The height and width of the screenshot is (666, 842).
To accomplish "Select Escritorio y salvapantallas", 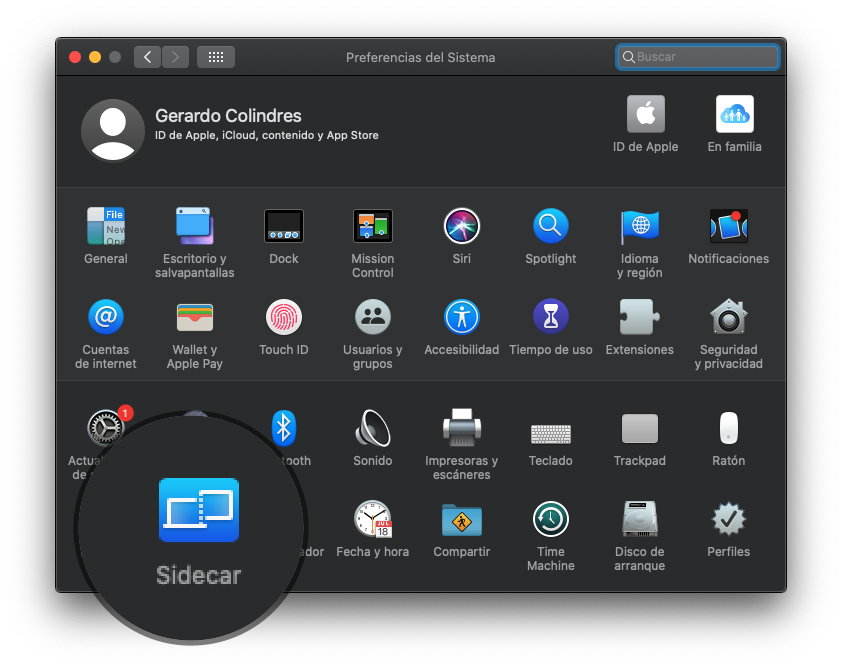I will (194, 226).
